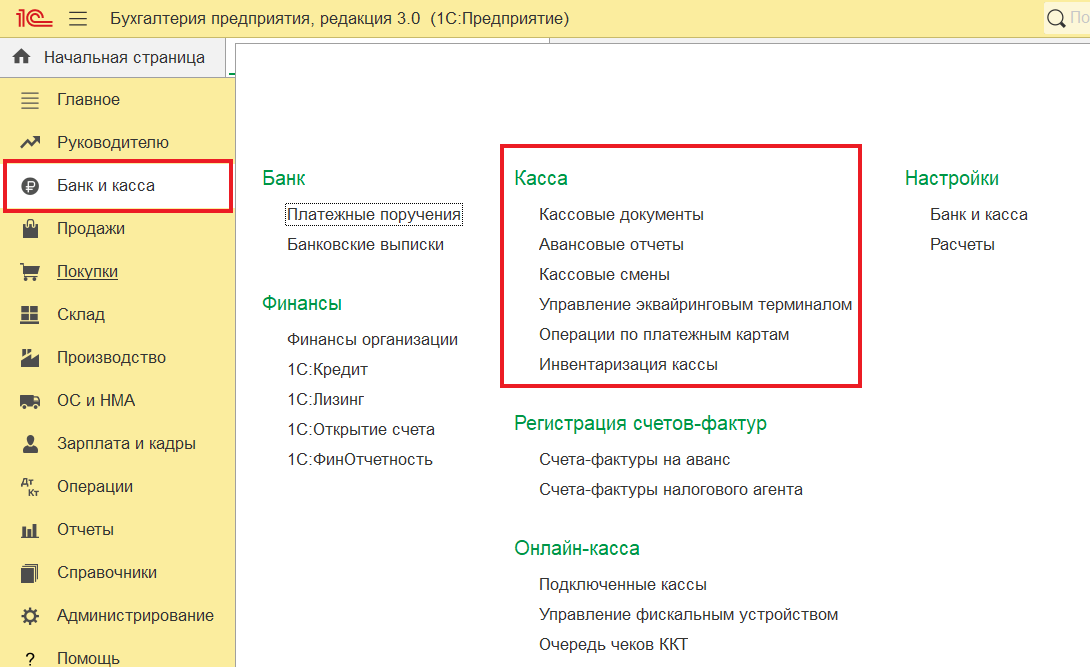Viewport: 1090px width, 667px height.
Task: Select Банк и касса section in sidebar
Action: pos(106,186)
